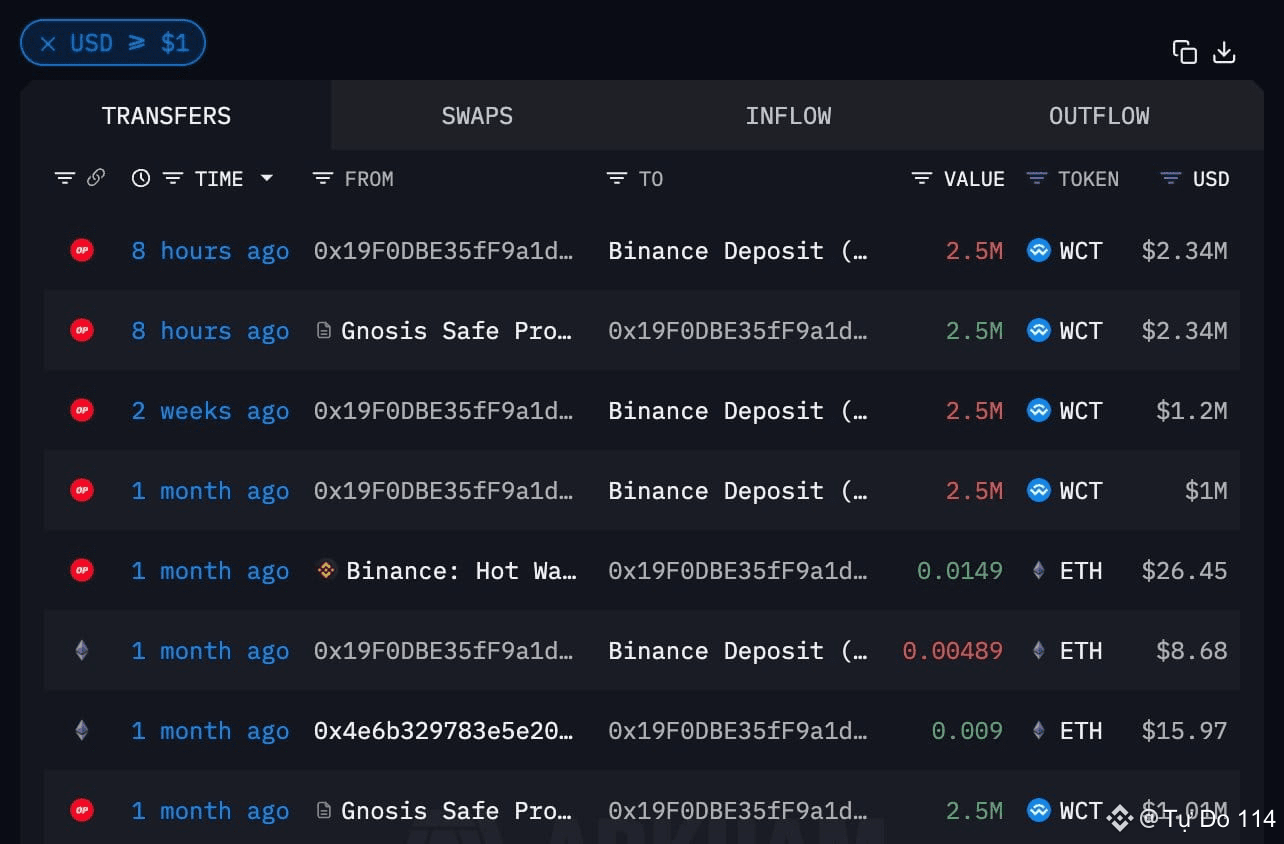Click Ethereum chain icon in the $8.68 row

[x=82, y=650]
